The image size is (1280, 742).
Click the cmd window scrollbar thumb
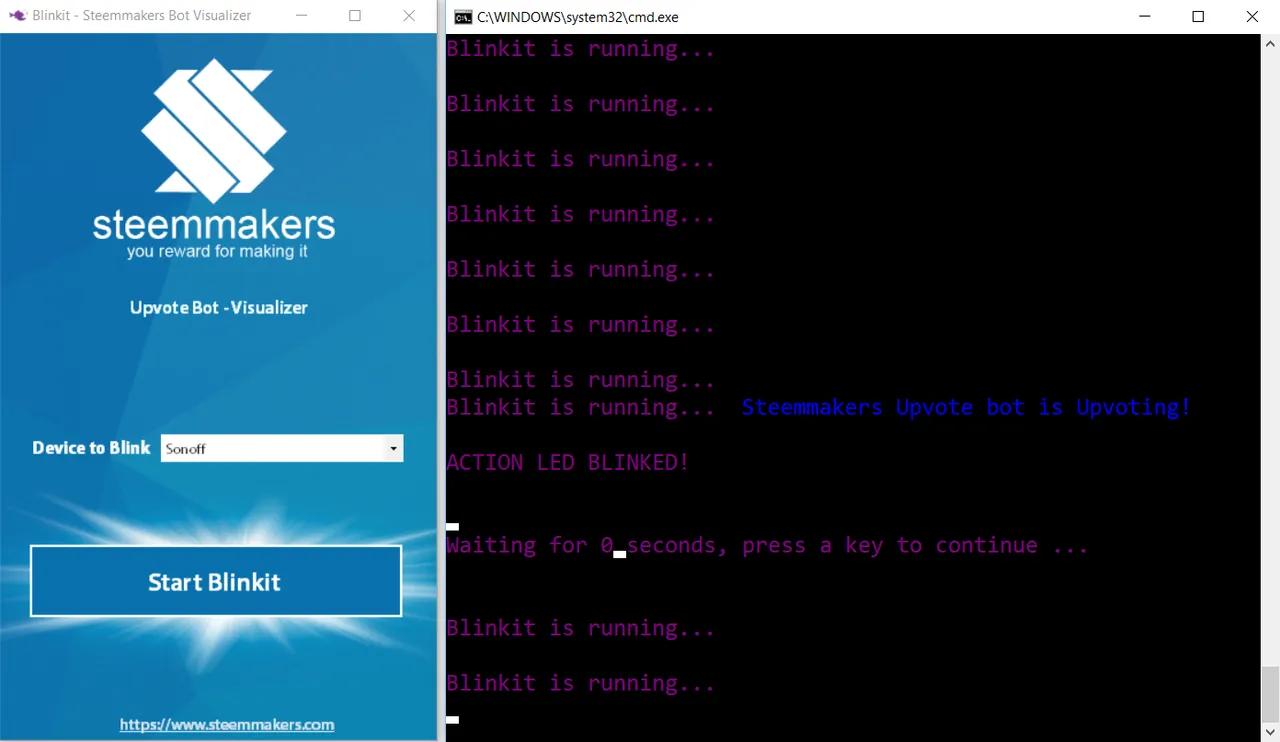[x=1270, y=692]
